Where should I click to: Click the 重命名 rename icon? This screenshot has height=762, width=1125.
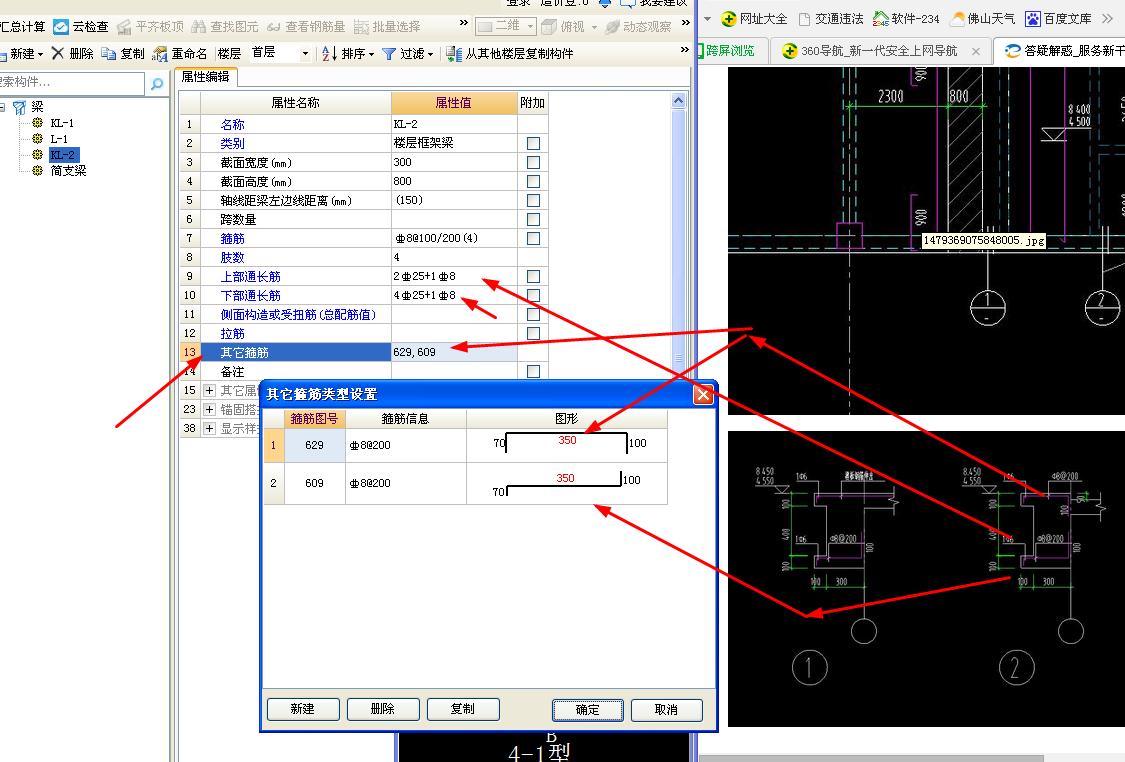coord(160,54)
